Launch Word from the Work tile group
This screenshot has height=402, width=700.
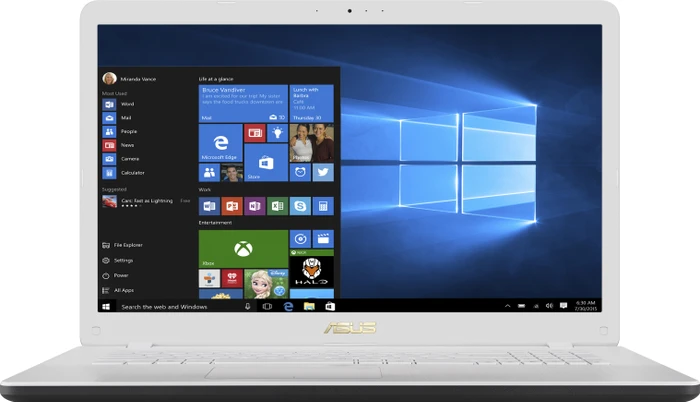(209, 206)
